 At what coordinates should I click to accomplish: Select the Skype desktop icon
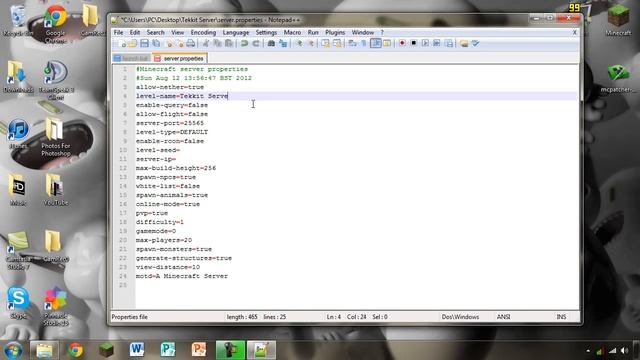click(18, 302)
